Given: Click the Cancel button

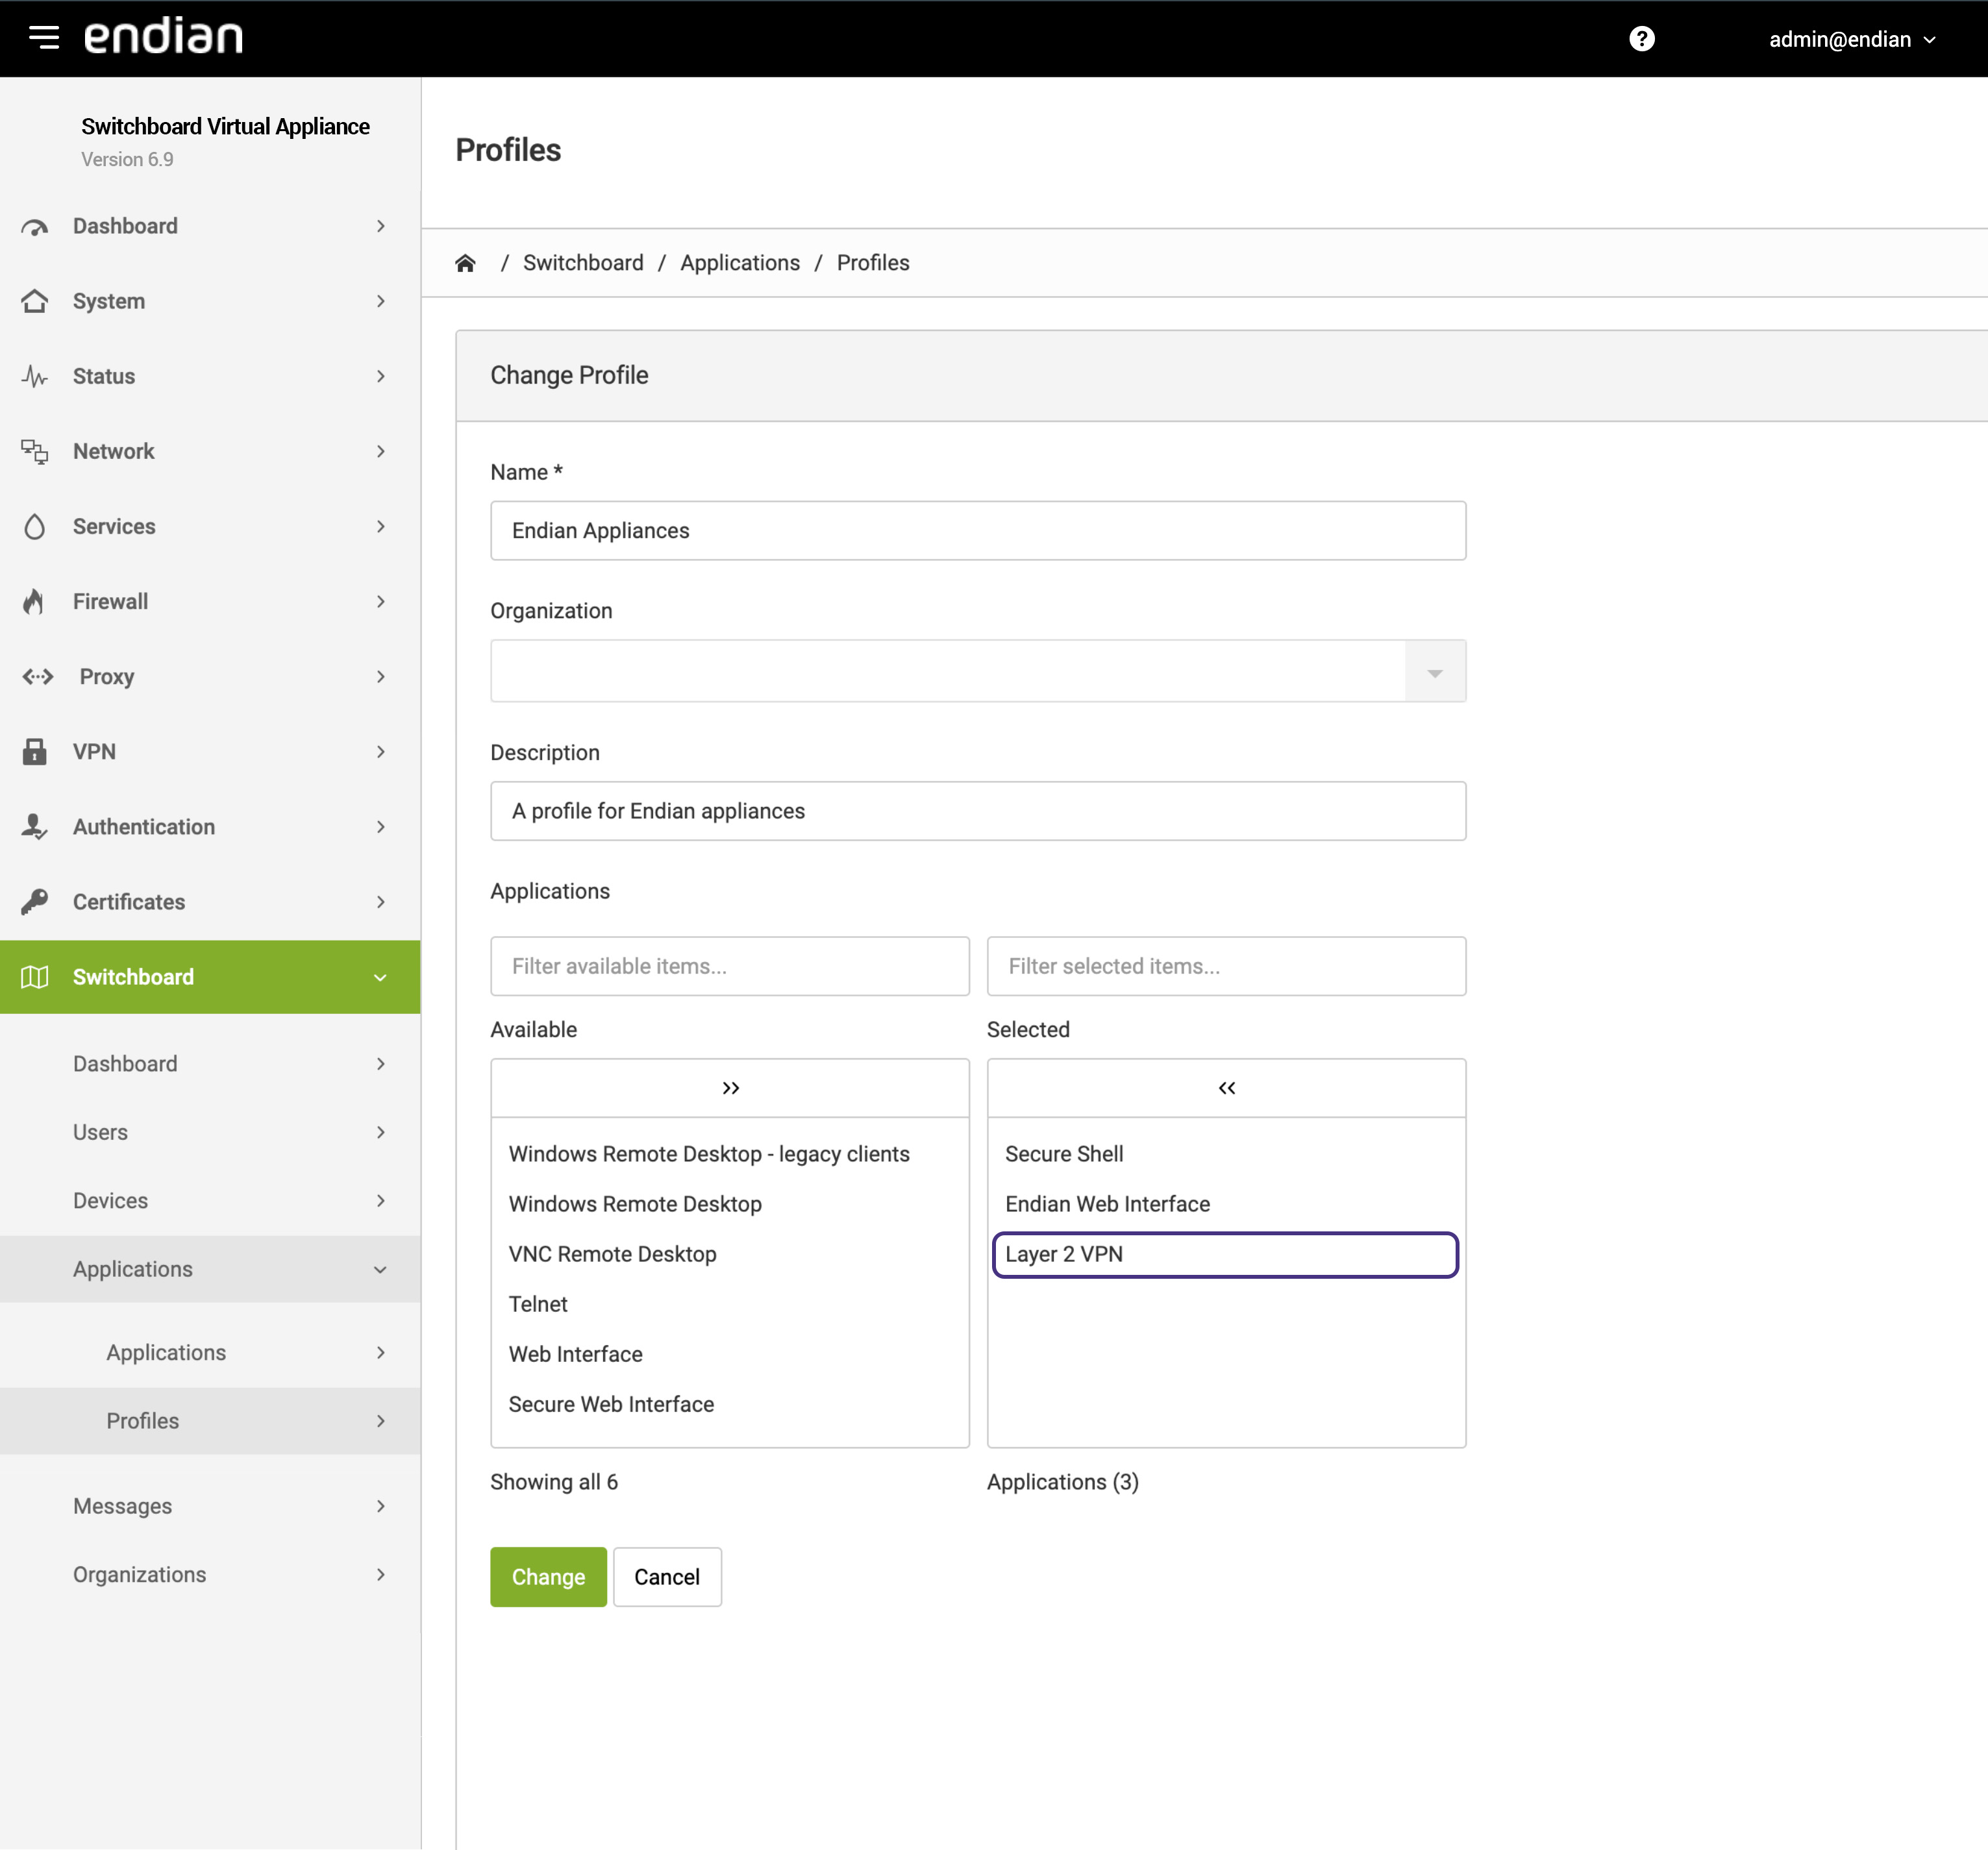Looking at the screenshot, I should click(x=667, y=1577).
